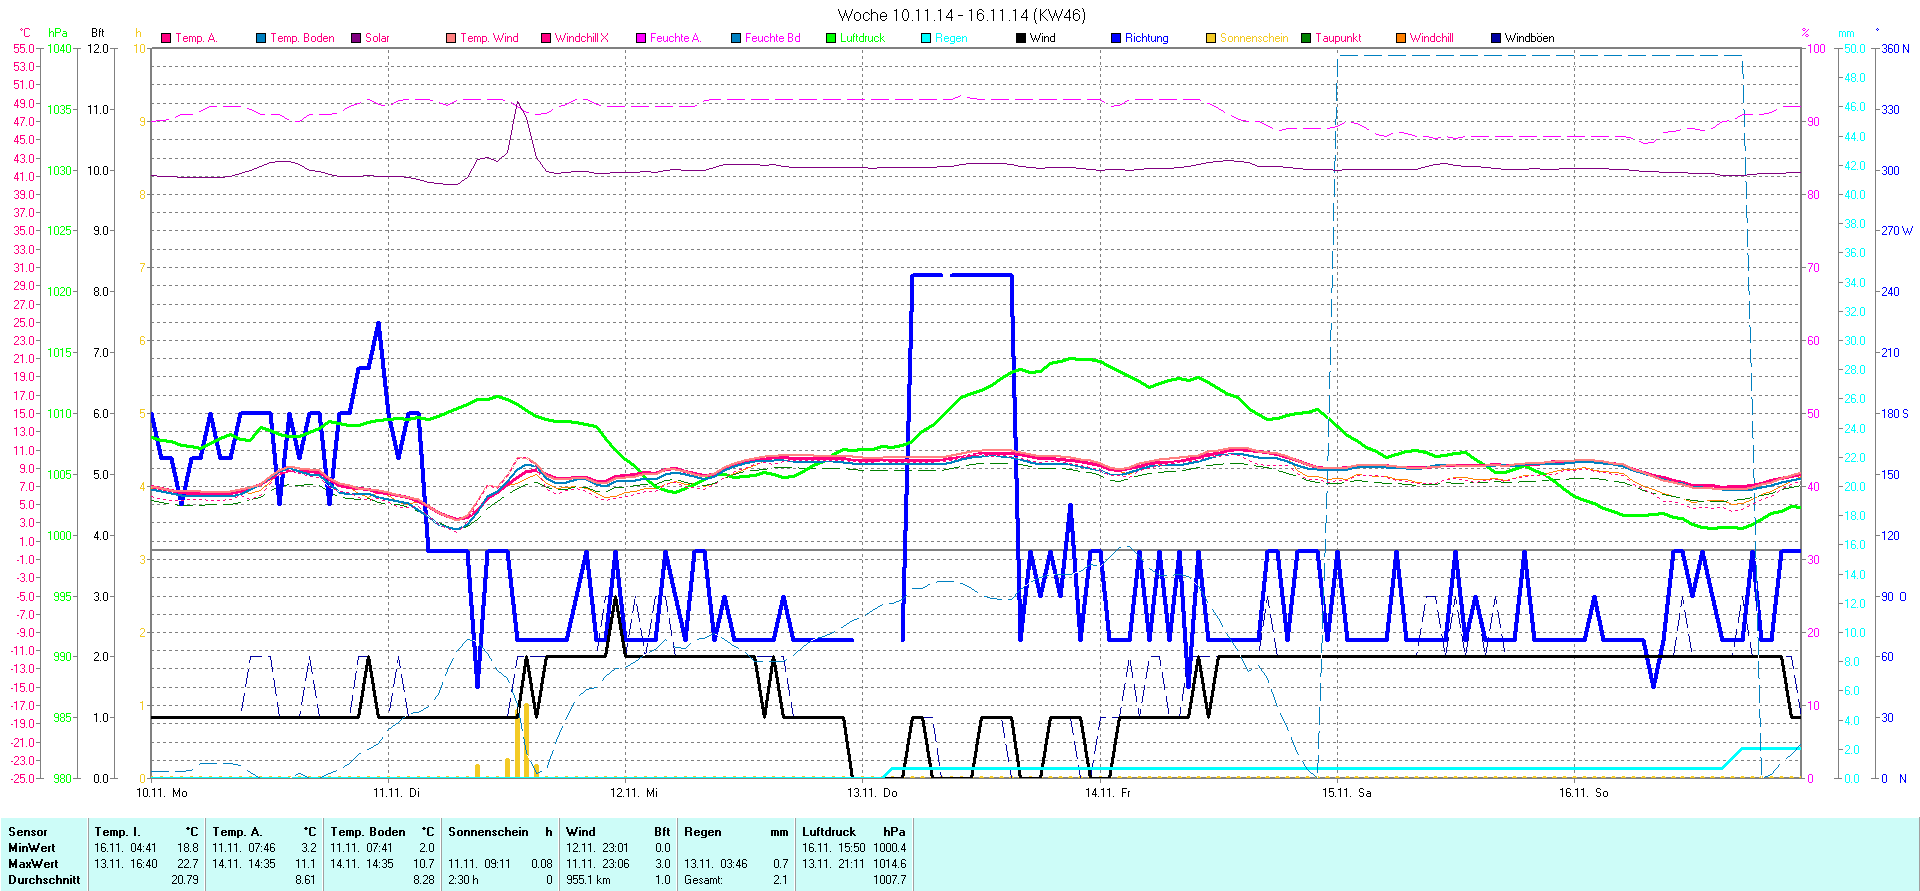1920x891 pixels.
Task: Click the Sonnenschein column header in table
Action: point(488,832)
